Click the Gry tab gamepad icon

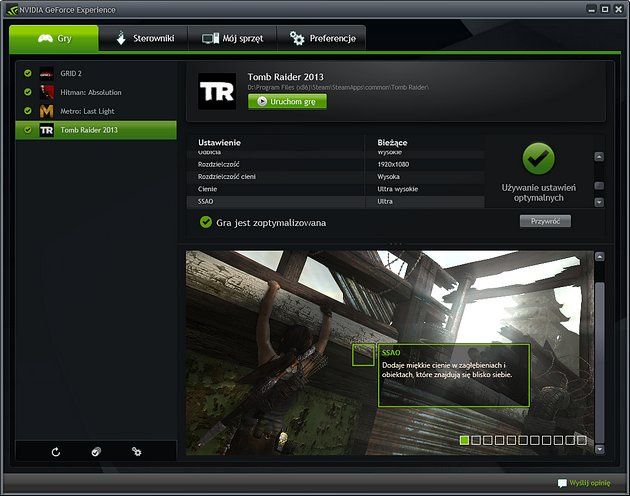pyautogui.click(x=45, y=38)
